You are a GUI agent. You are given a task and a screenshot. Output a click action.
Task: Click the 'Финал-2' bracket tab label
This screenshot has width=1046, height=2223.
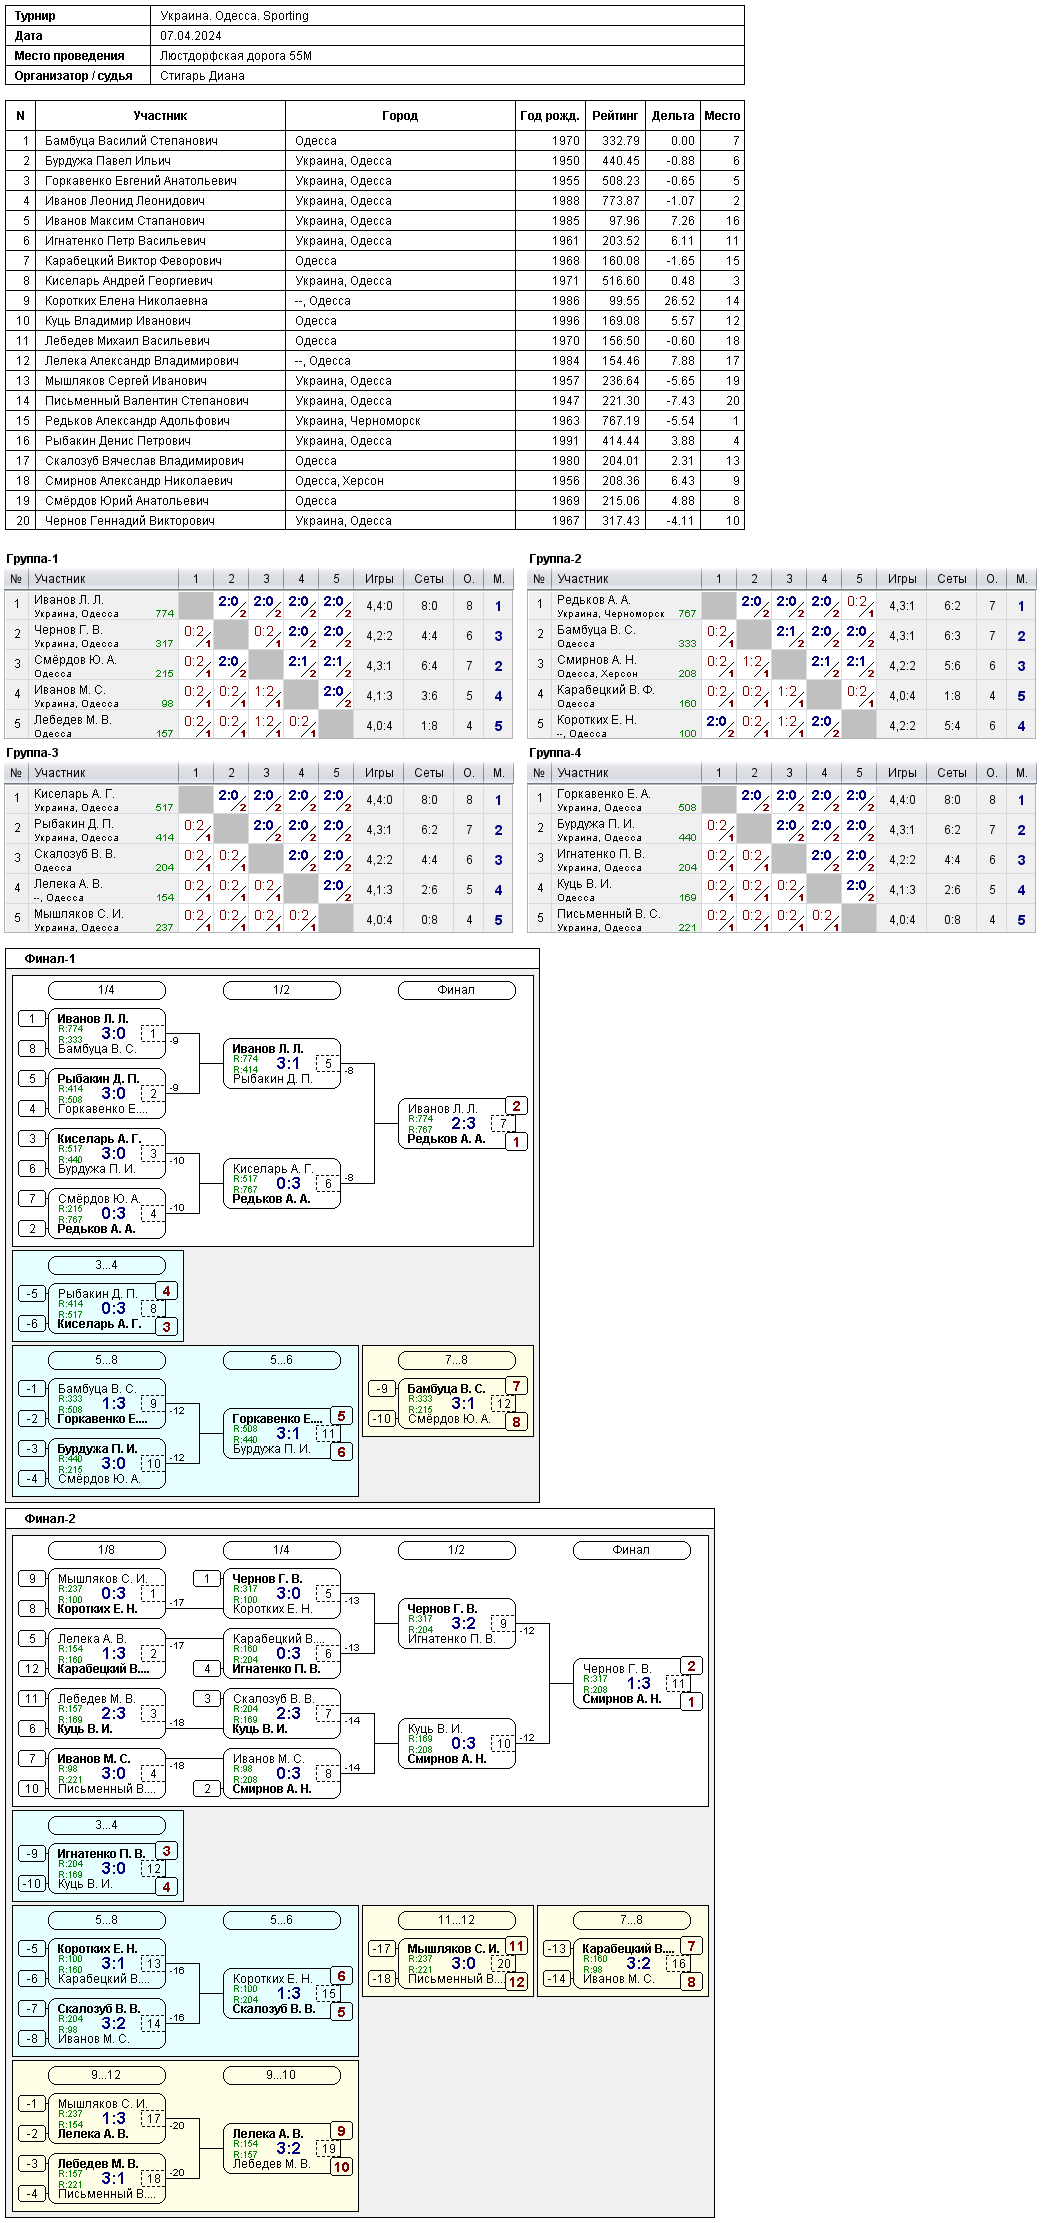tap(50, 1519)
